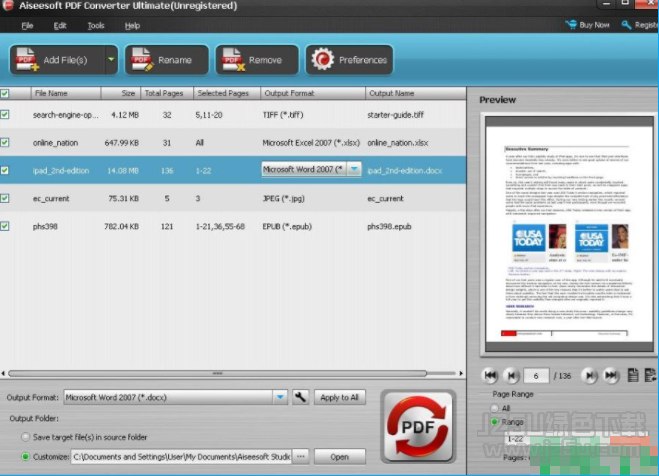Click the left scroll arrow of file list
Screen dimensions: 659x476
[3, 373]
